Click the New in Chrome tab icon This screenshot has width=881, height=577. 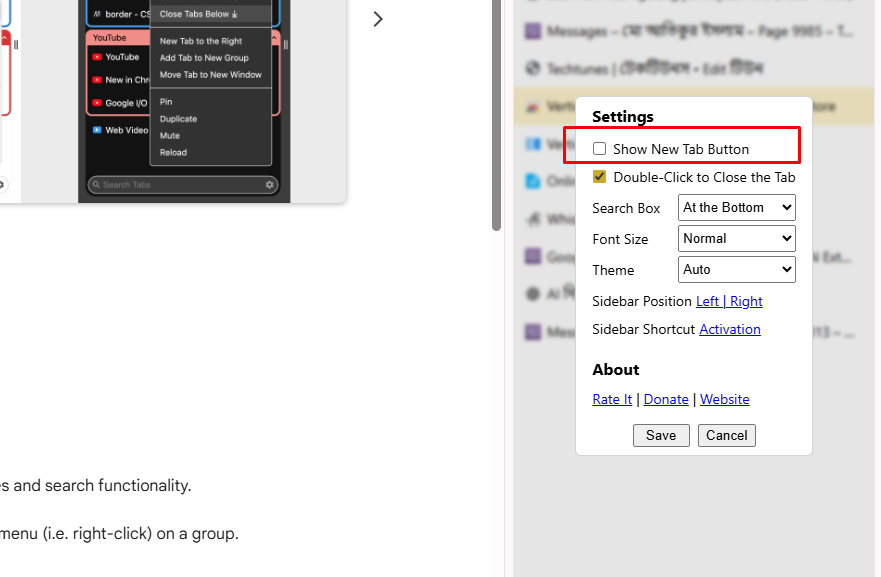click(x=97, y=80)
